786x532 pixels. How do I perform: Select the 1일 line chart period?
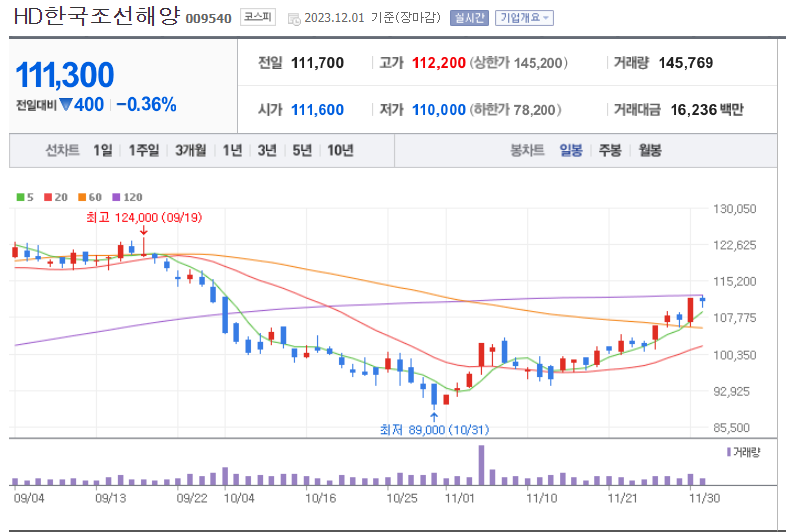click(x=103, y=151)
